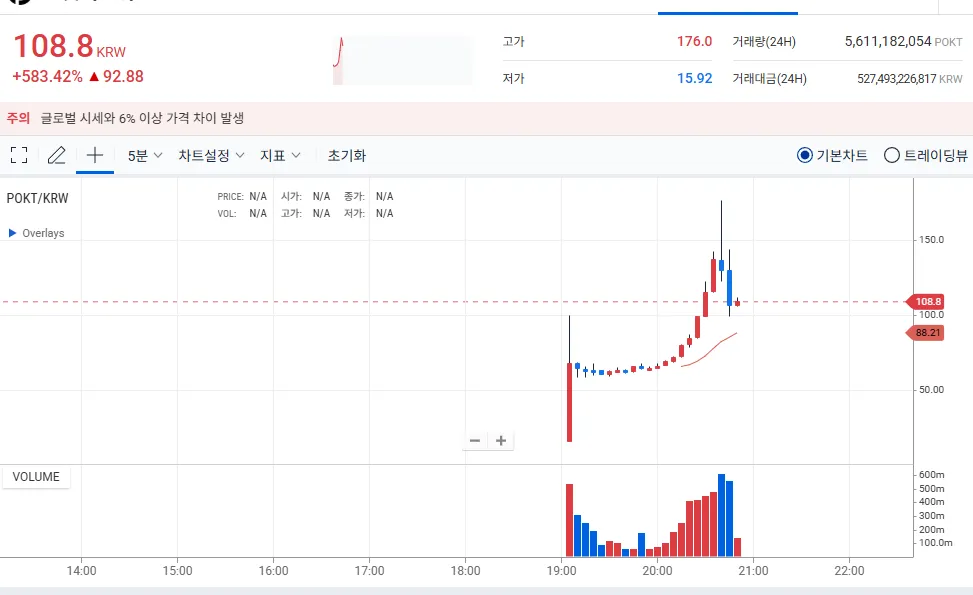Select the 트레이딩뷰 radio button
The width and height of the screenshot is (973, 595).
click(892, 155)
